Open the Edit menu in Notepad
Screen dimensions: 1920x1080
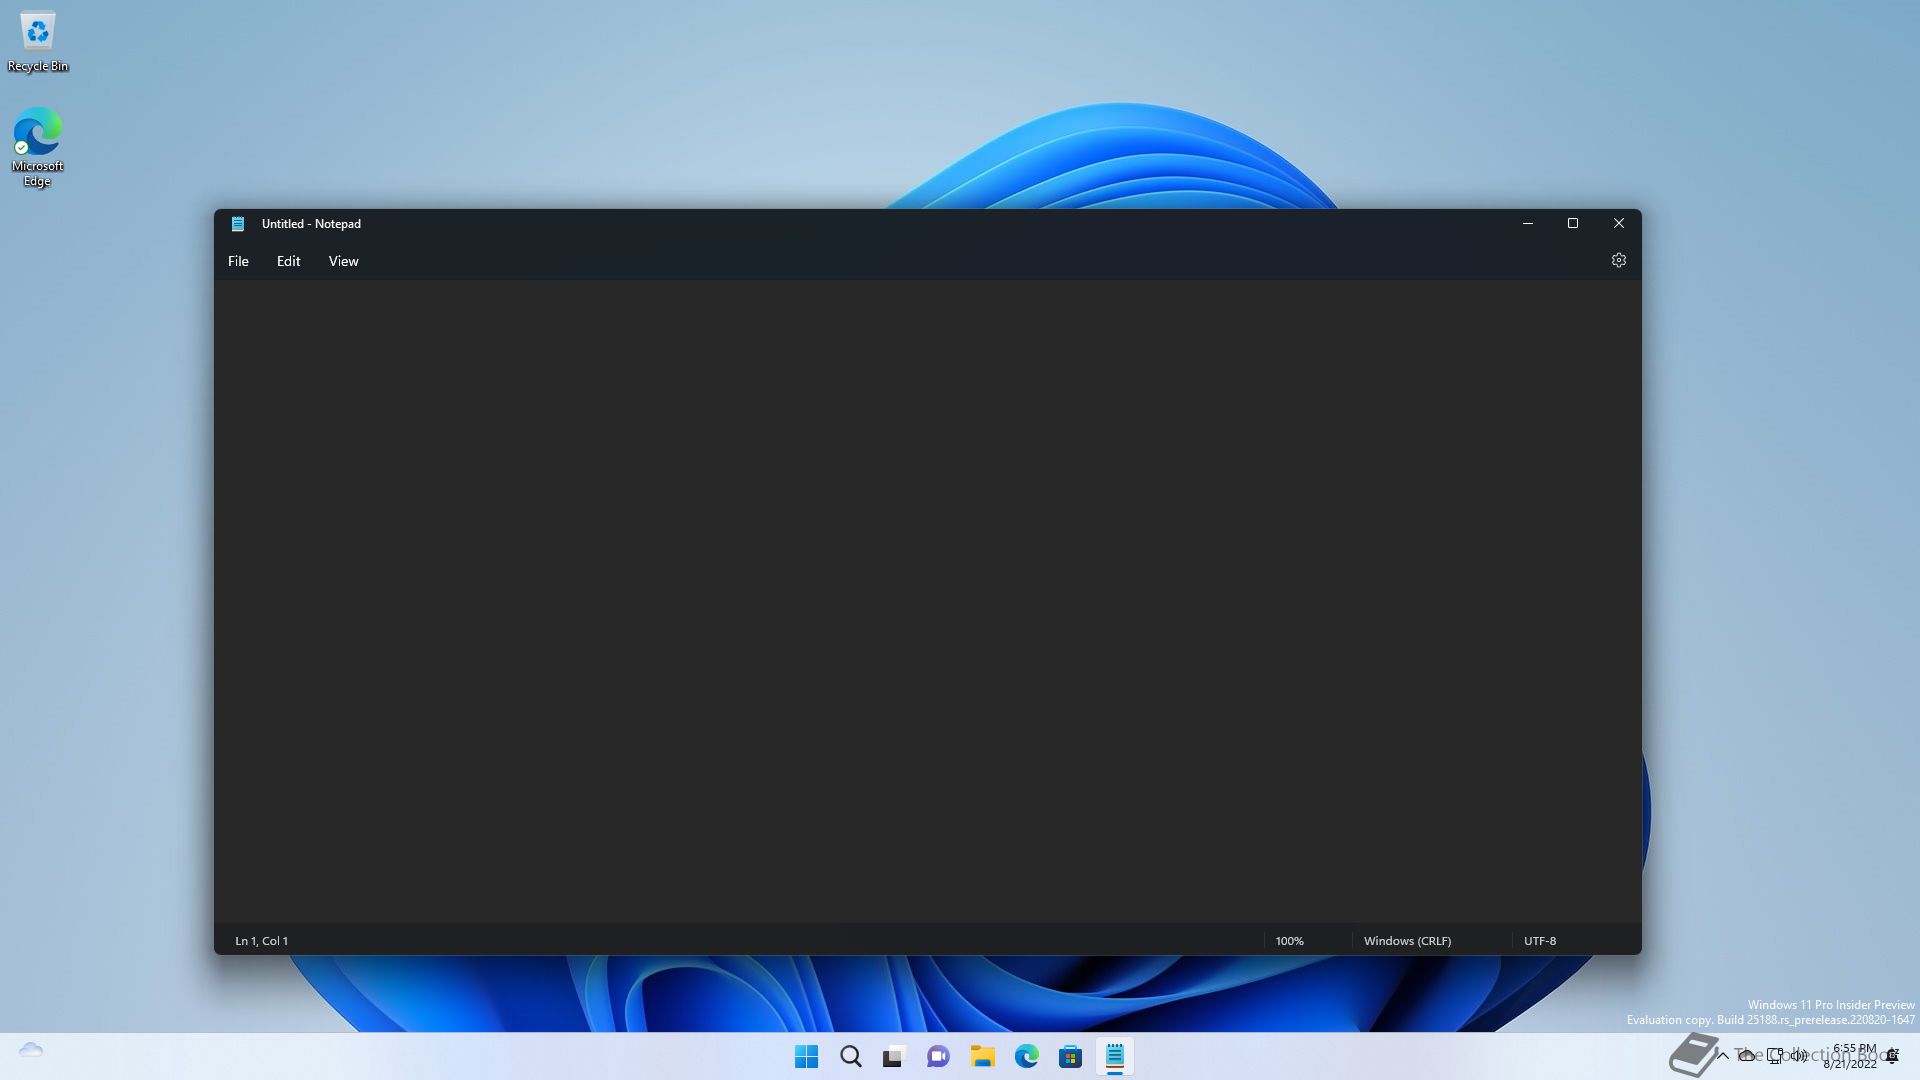coord(288,261)
